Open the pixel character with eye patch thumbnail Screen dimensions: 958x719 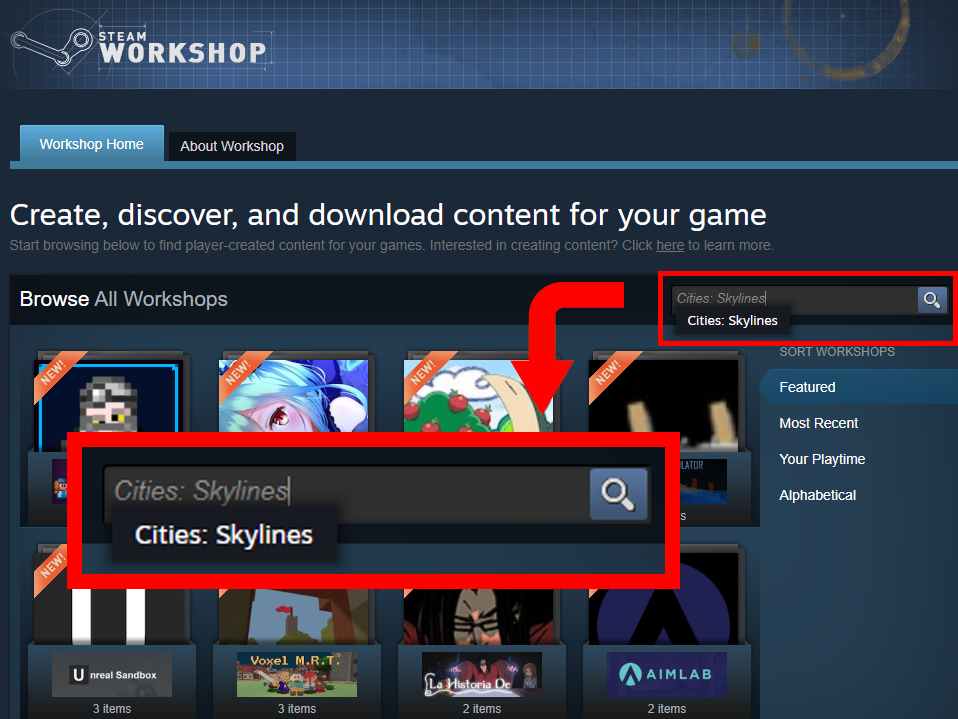108,396
